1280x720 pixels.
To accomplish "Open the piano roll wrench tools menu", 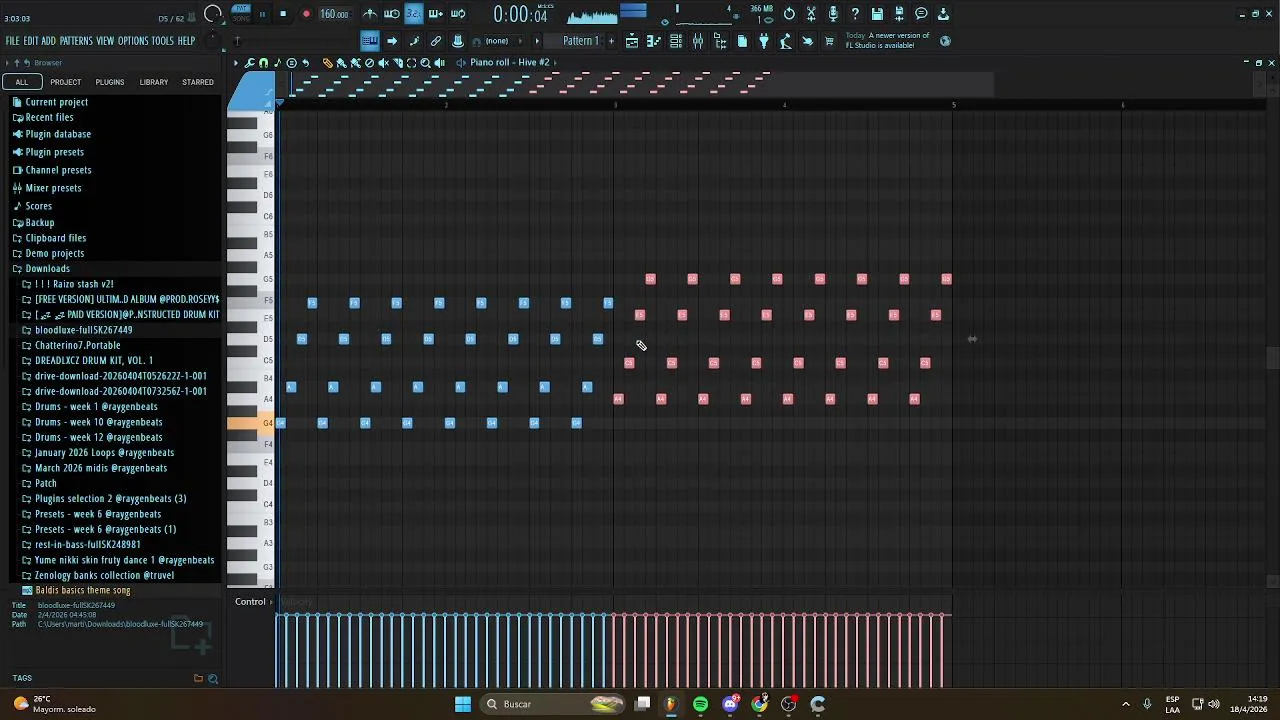I will [249, 63].
